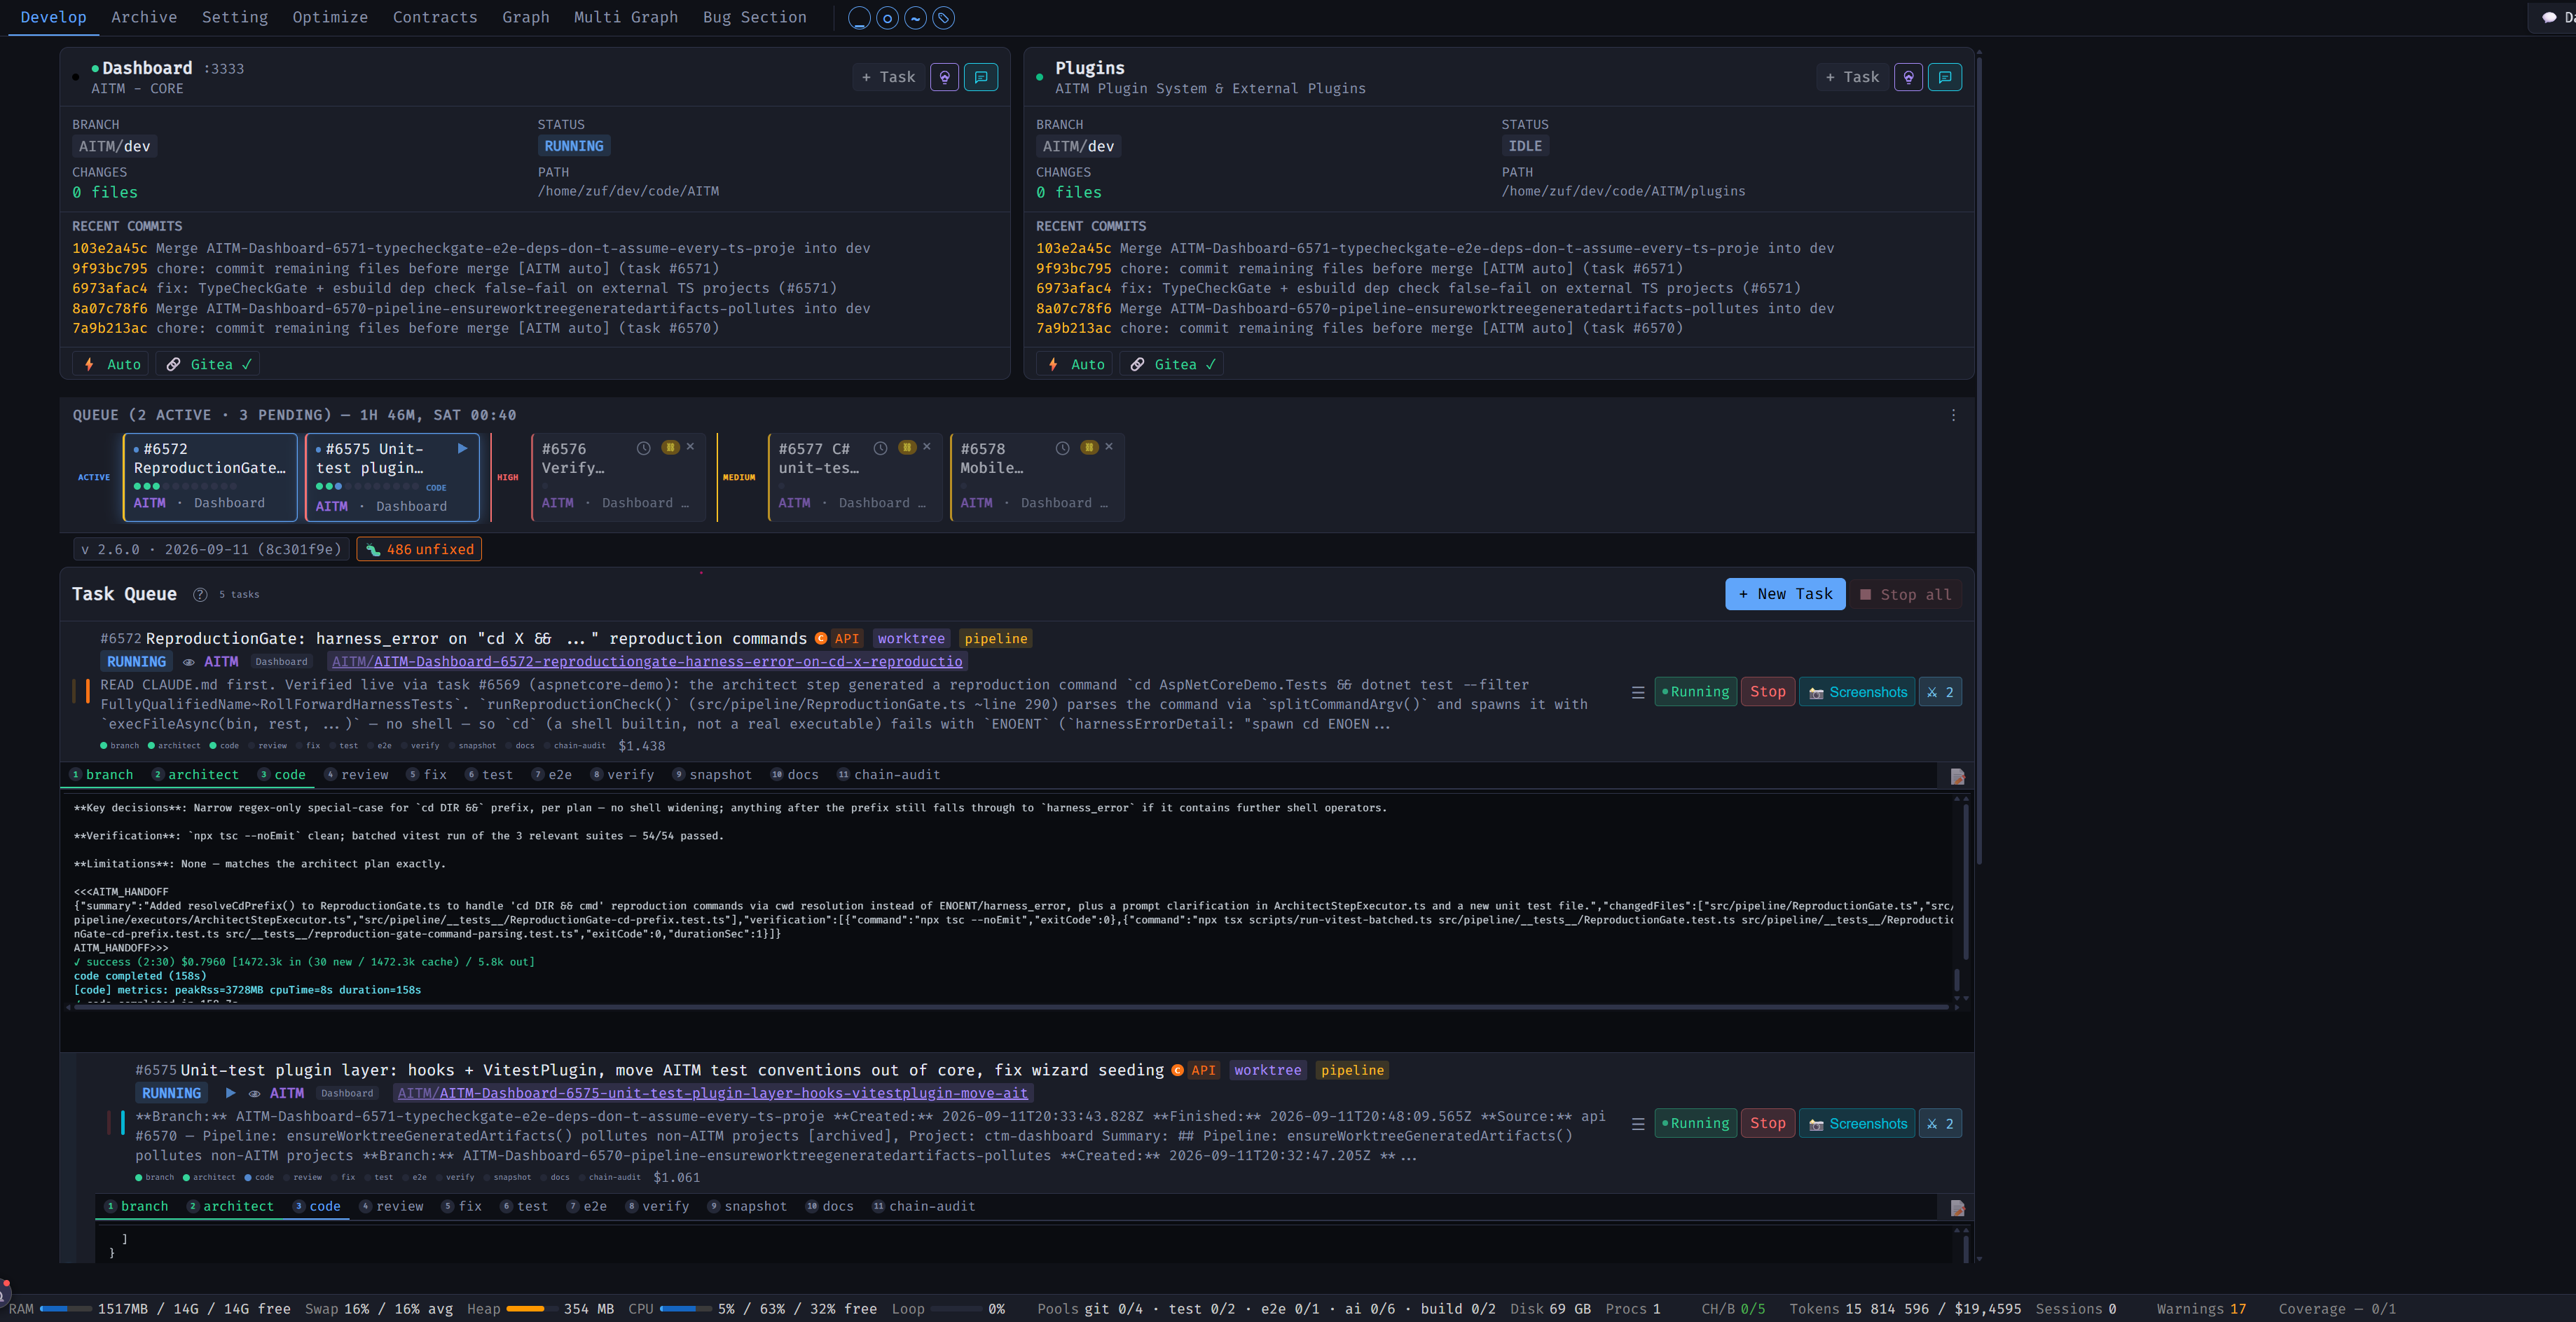Select the architect step tab of task #6572
The height and width of the screenshot is (1322, 2576).
pyautogui.click(x=196, y=775)
